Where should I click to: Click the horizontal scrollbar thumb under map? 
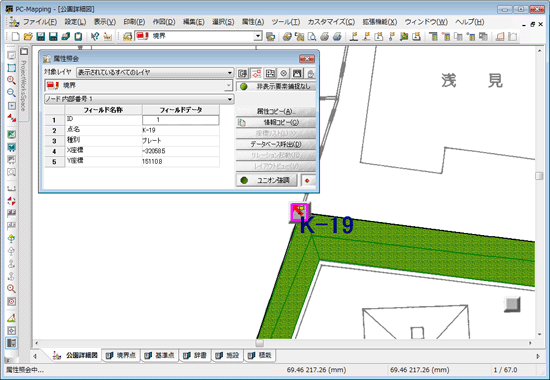coord(260,343)
